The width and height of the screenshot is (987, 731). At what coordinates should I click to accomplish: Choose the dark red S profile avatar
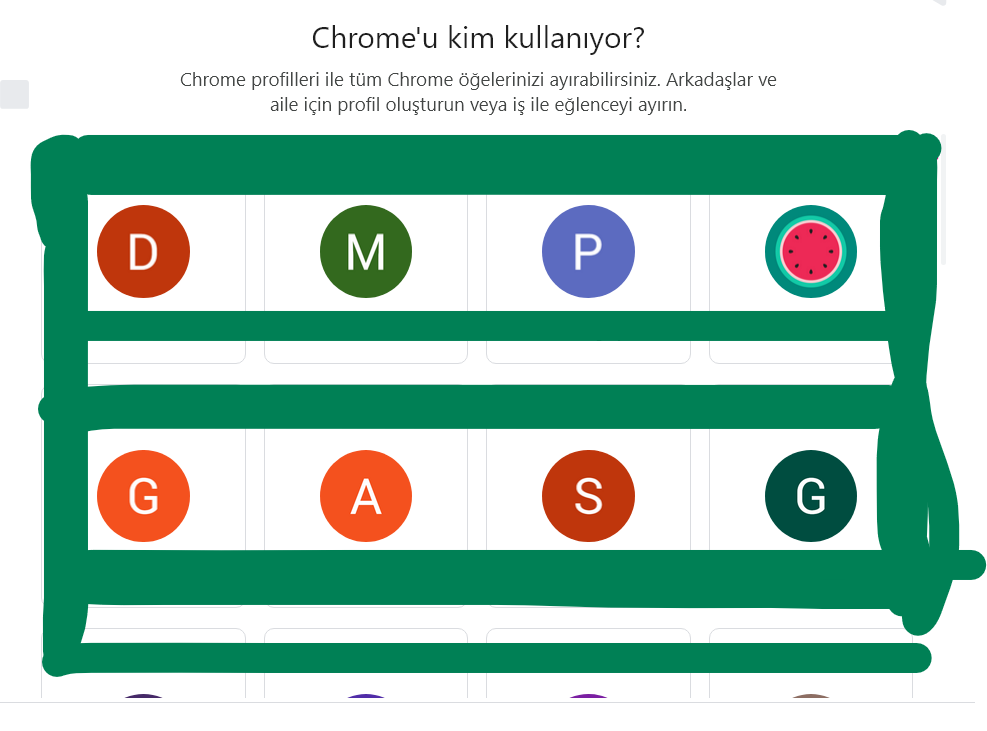[x=589, y=496]
